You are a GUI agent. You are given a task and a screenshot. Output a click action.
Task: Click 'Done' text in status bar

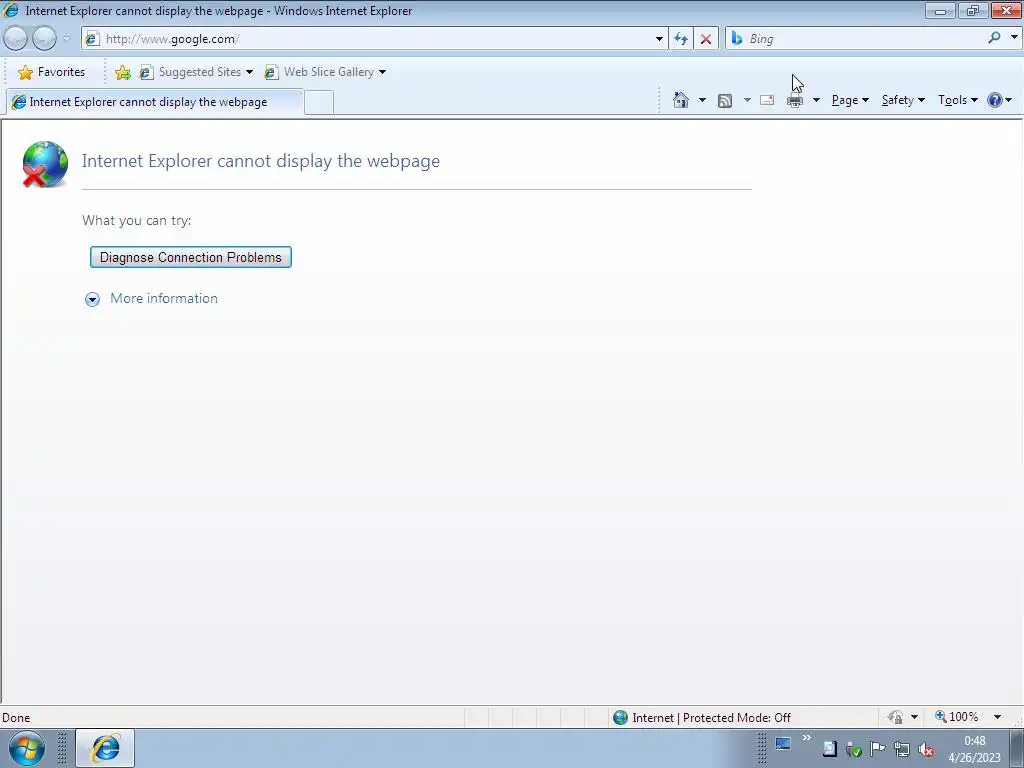pyautogui.click(x=16, y=718)
